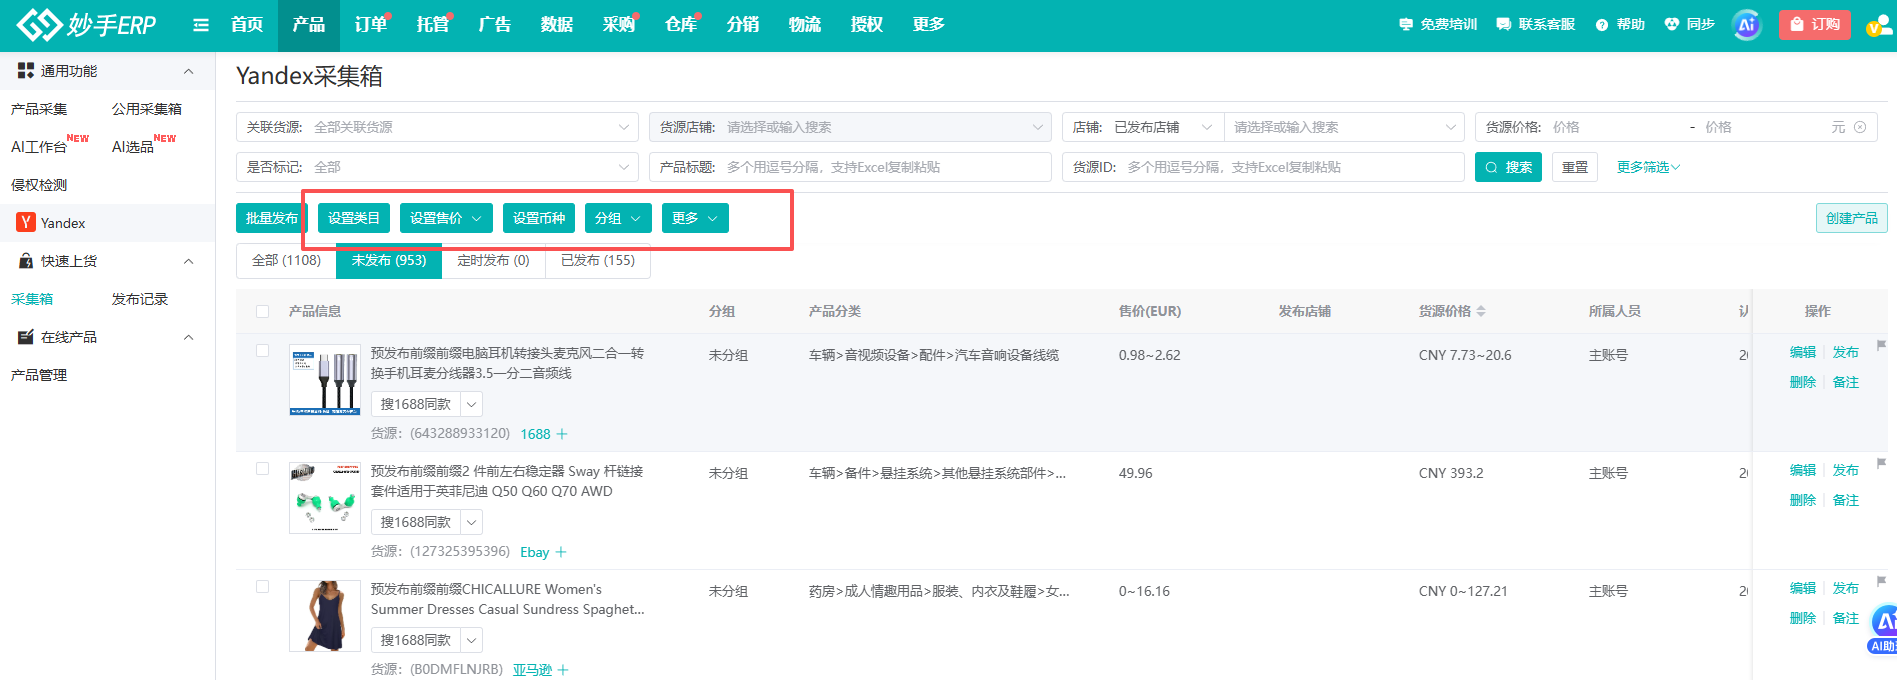The height and width of the screenshot is (680, 1897).
Task: Switch to 全部 (1108) tab
Action: coord(286,260)
